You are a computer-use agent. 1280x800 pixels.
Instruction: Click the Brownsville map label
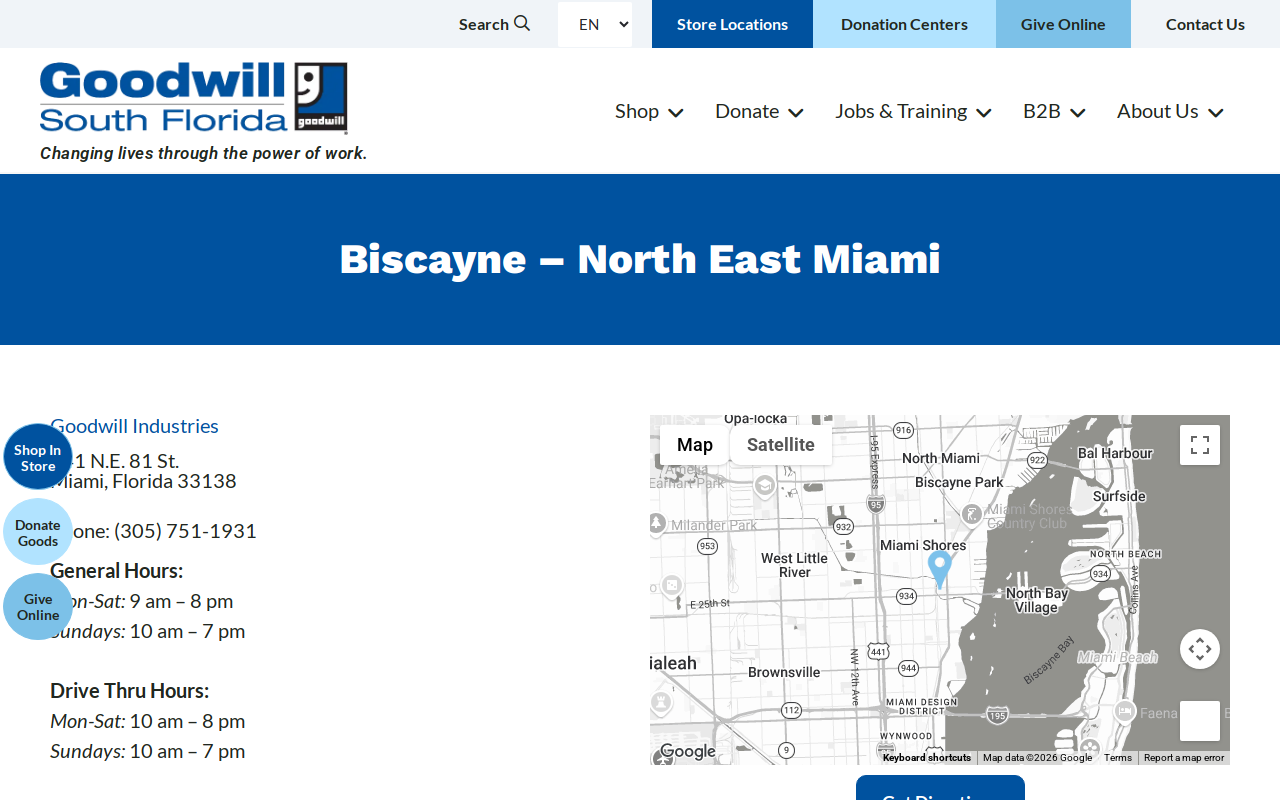pyautogui.click(x=784, y=672)
